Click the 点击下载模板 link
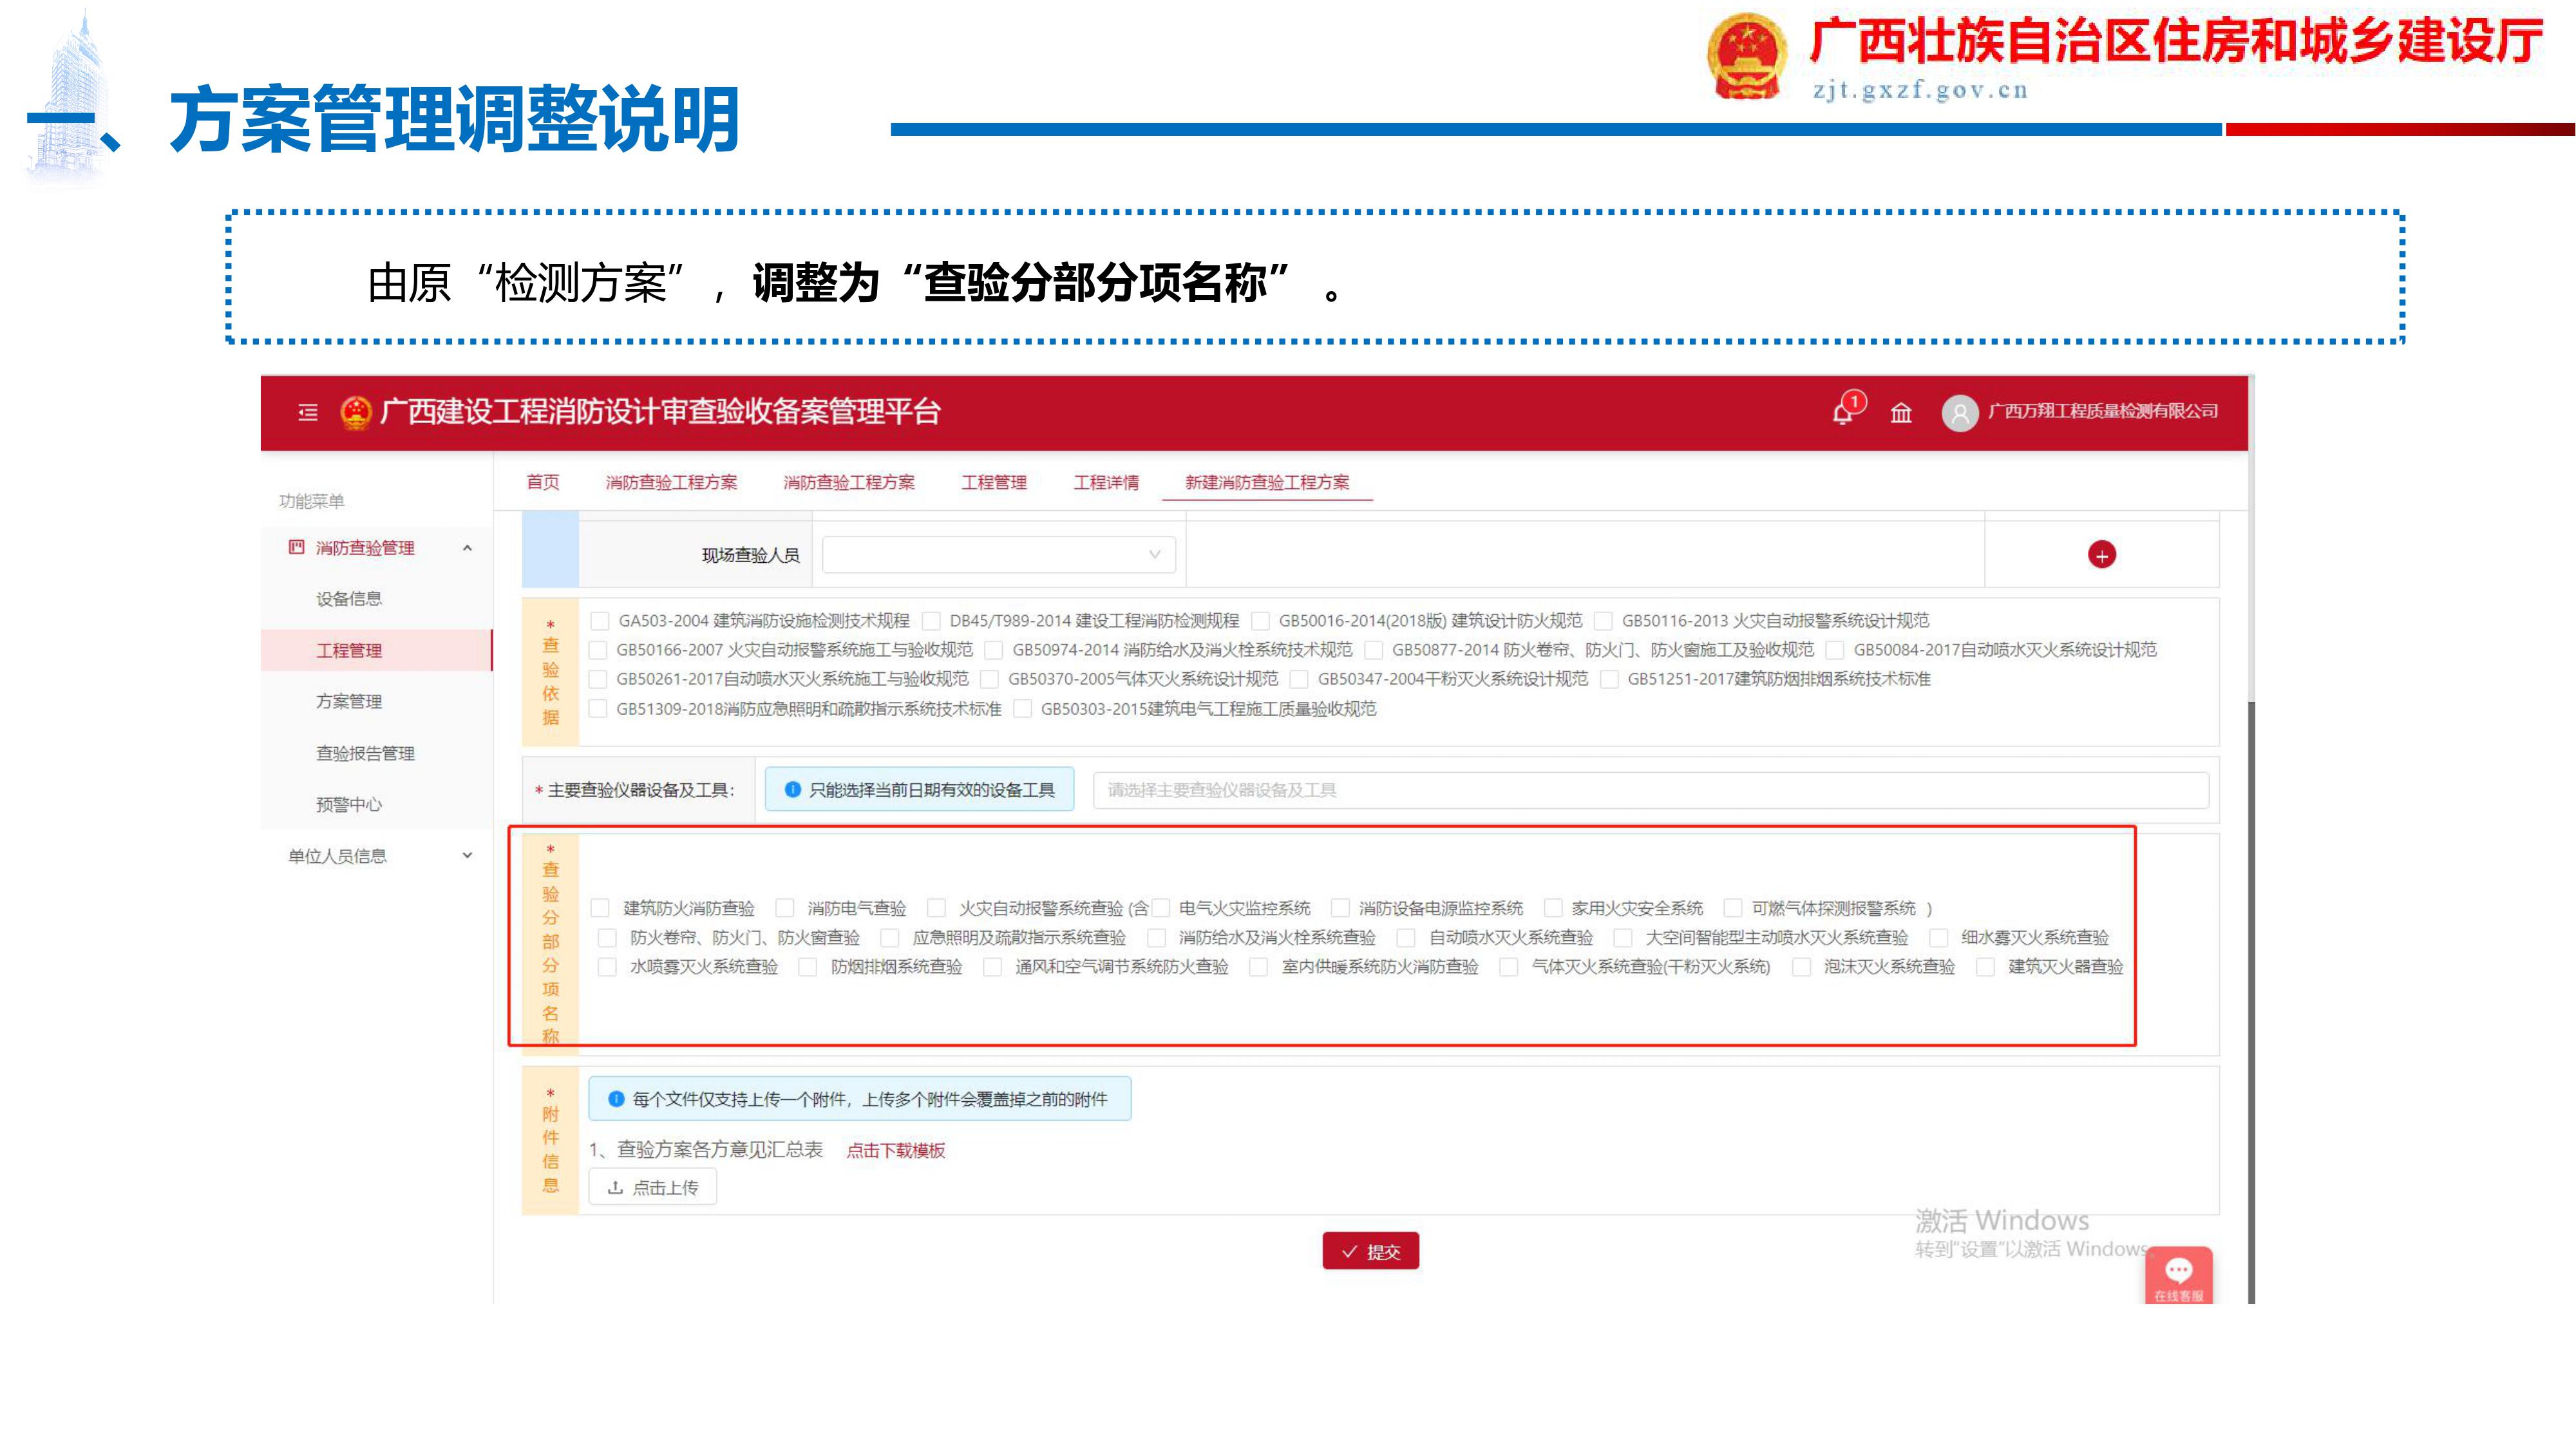This screenshot has height=1449, width=2576. click(895, 1150)
